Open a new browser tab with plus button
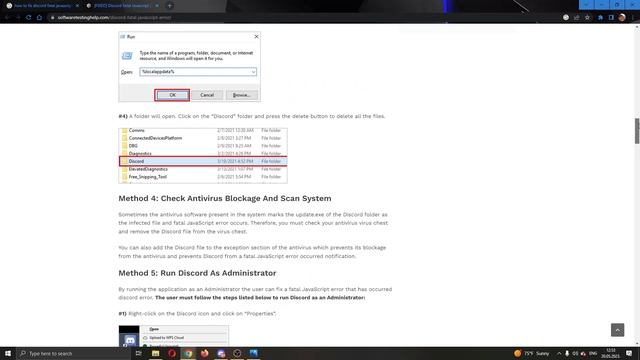 click(169, 6)
